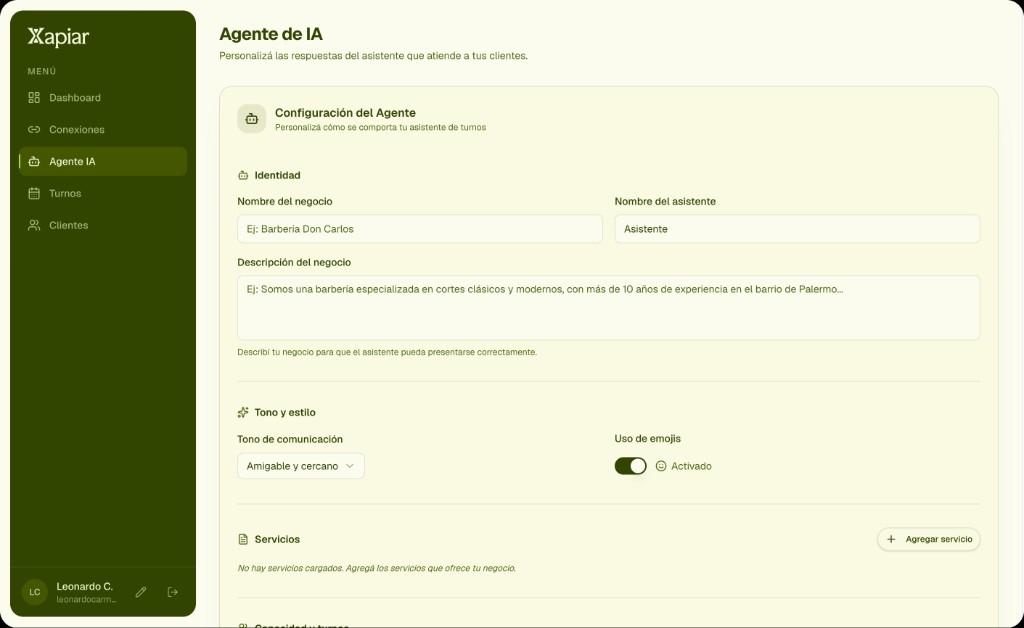The height and width of the screenshot is (628, 1024).
Task: Click the Agregar servicio button
Action: click(x=928, y=539)
